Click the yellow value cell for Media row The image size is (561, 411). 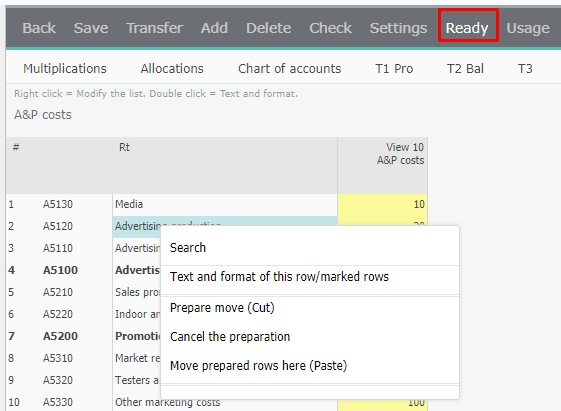[x=382, y=204]
